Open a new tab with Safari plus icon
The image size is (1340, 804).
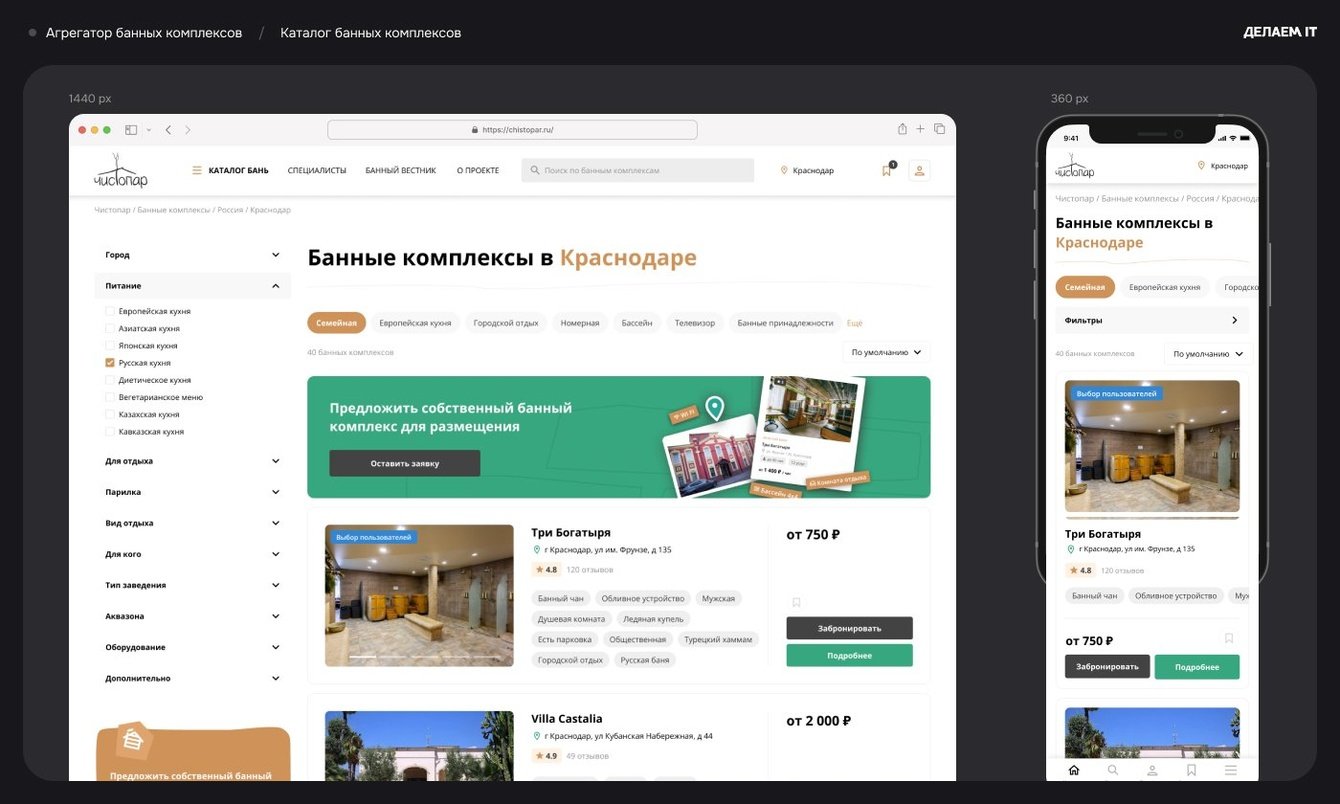click(921, 129)
